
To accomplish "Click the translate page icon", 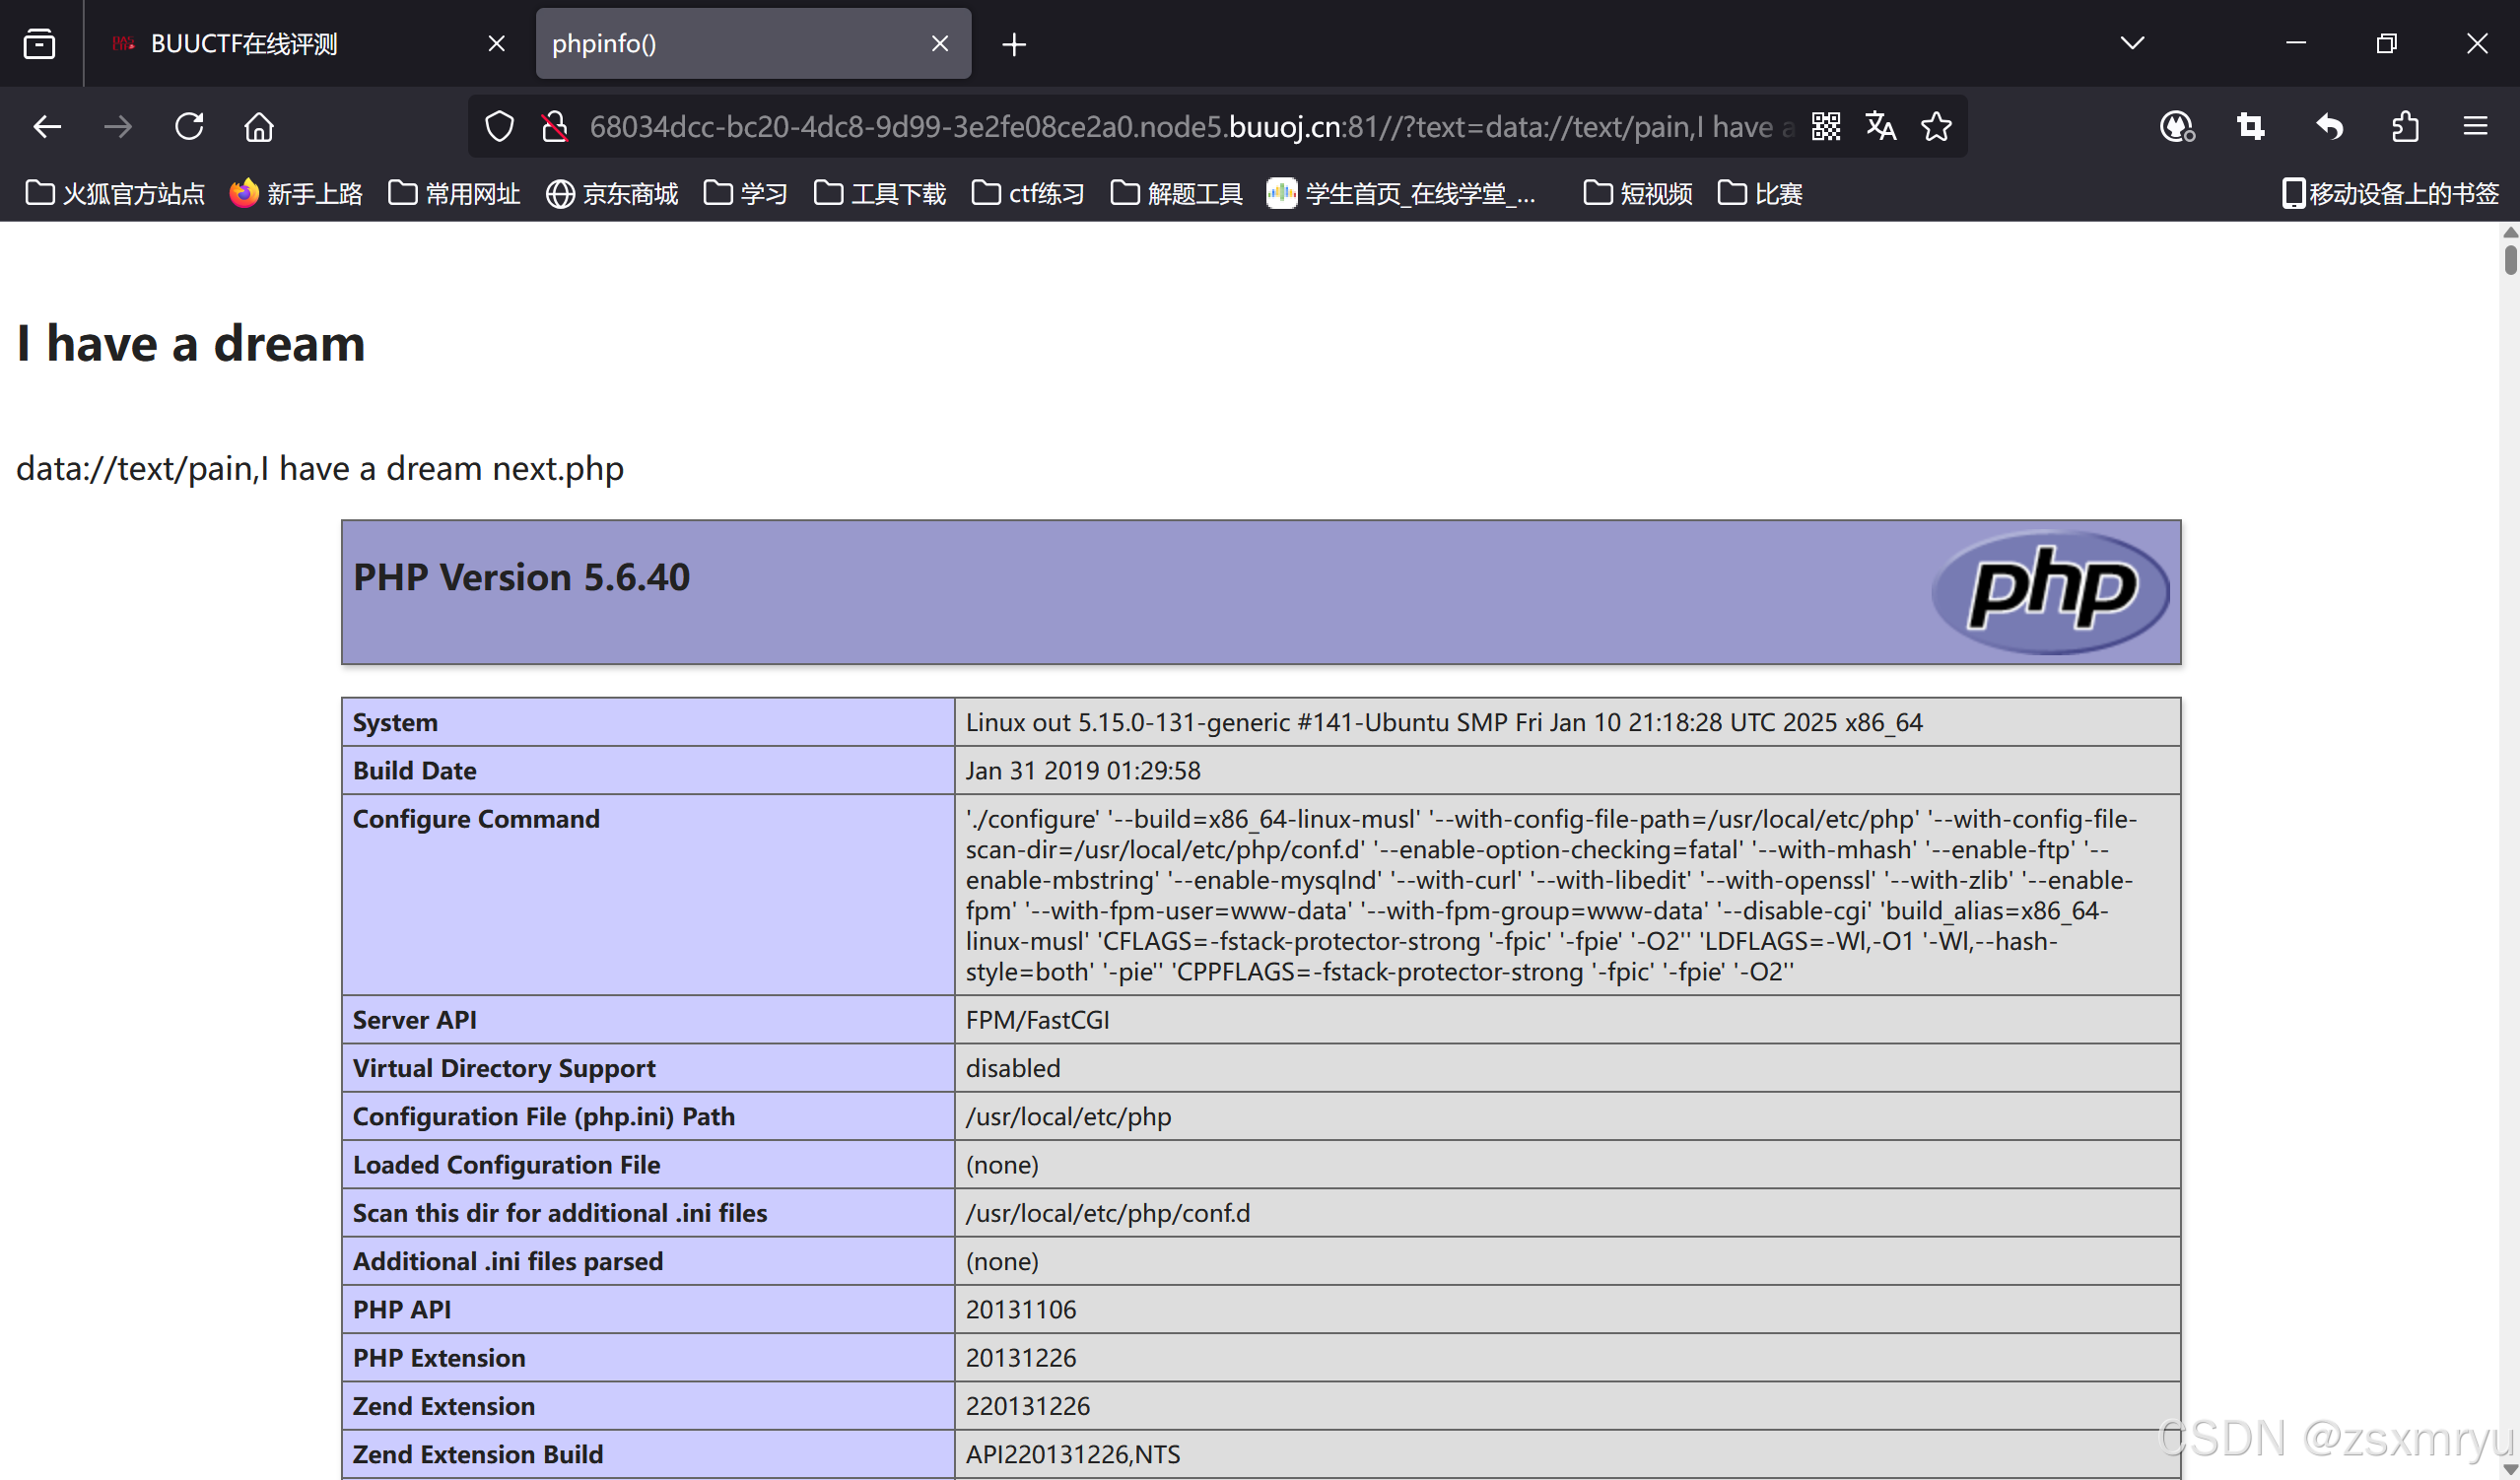I will 1880,127.
